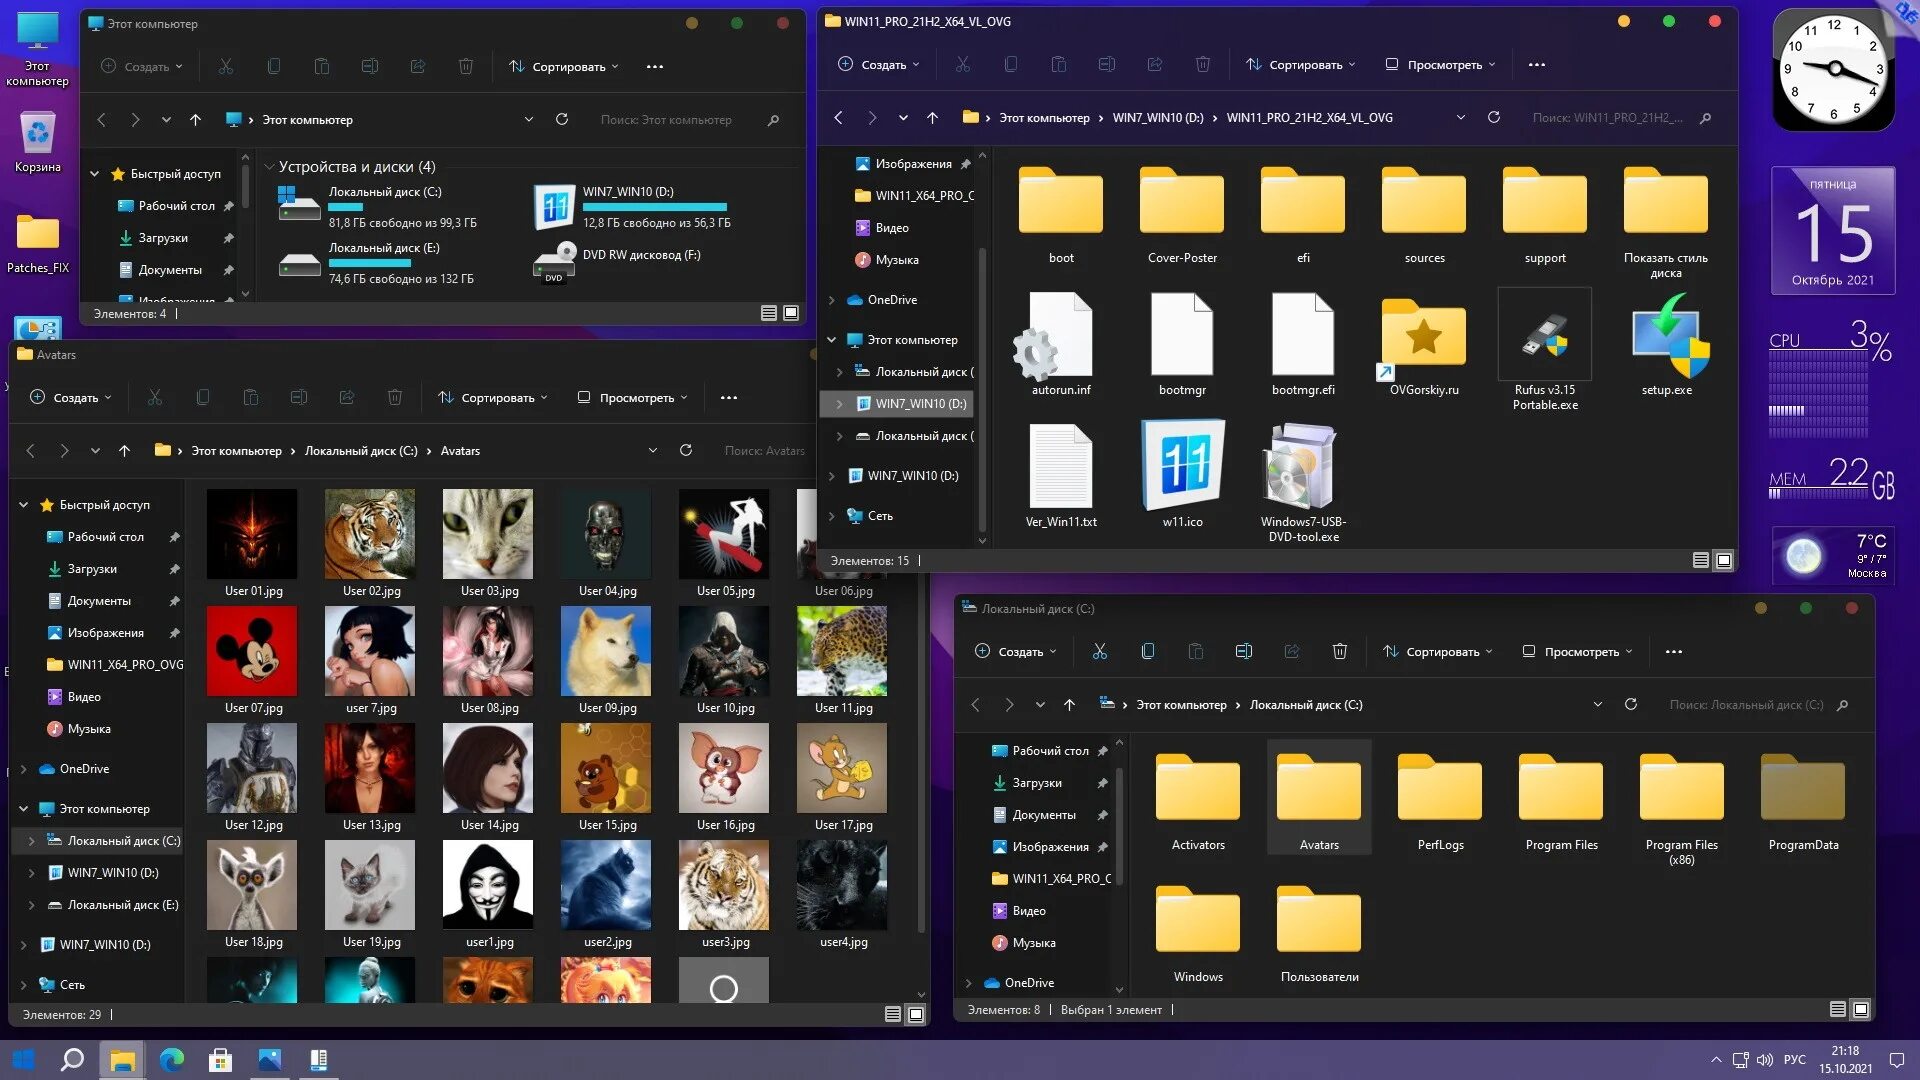Switch WIN11_PRO window to large icons view
The height and width of the screenshot is (1080, 1920).
tap(1724, 561)
